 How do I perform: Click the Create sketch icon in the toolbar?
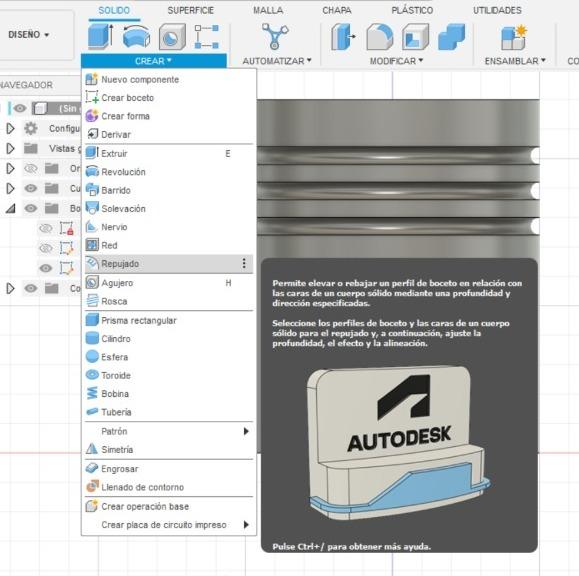click(x=207, y=37)
